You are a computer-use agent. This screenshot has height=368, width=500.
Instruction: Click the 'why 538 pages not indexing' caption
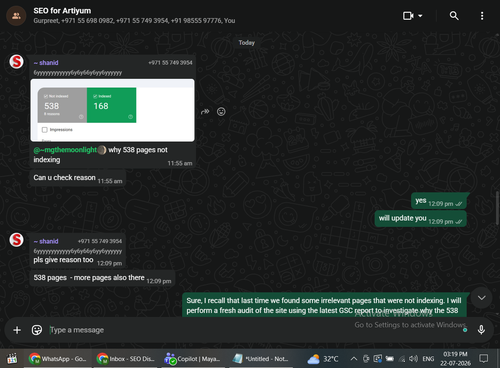coord(101,155)
